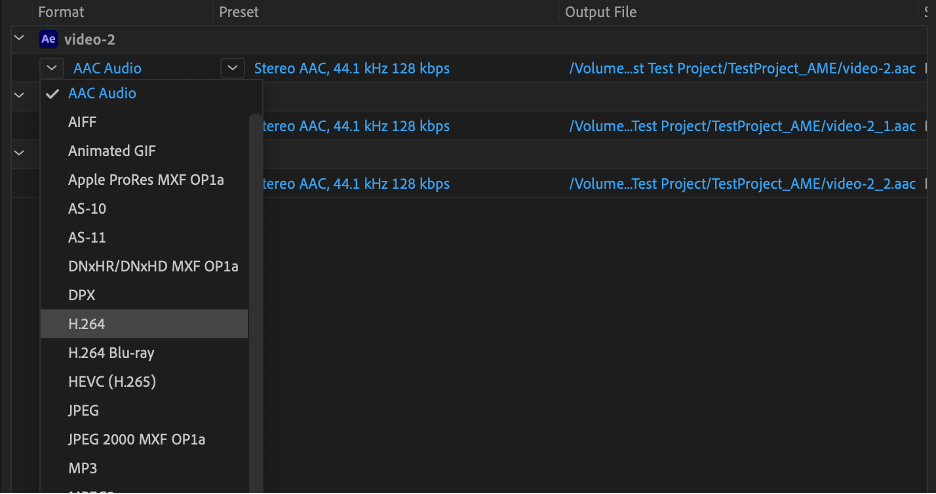Choose MP3 format

pos(144,468)
